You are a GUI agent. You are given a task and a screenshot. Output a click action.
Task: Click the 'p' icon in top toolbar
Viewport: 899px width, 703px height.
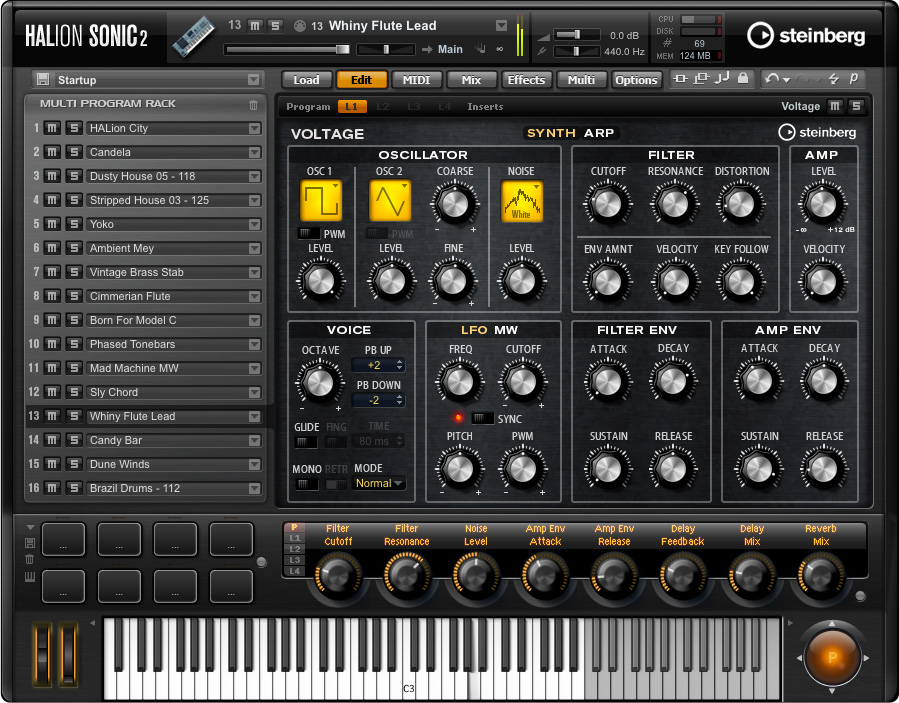(x=854, y=78)
